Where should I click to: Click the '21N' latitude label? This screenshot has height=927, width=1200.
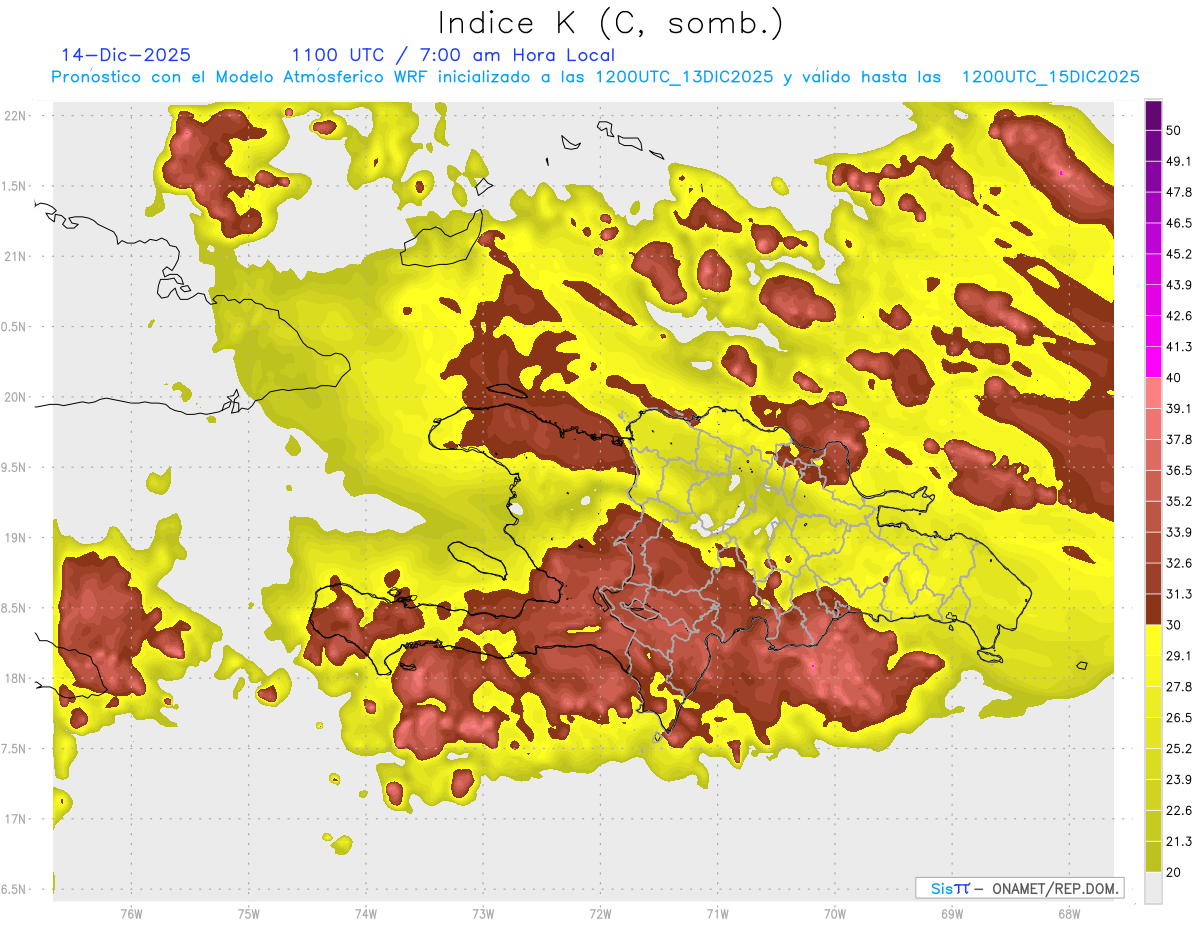pos(15,256)
